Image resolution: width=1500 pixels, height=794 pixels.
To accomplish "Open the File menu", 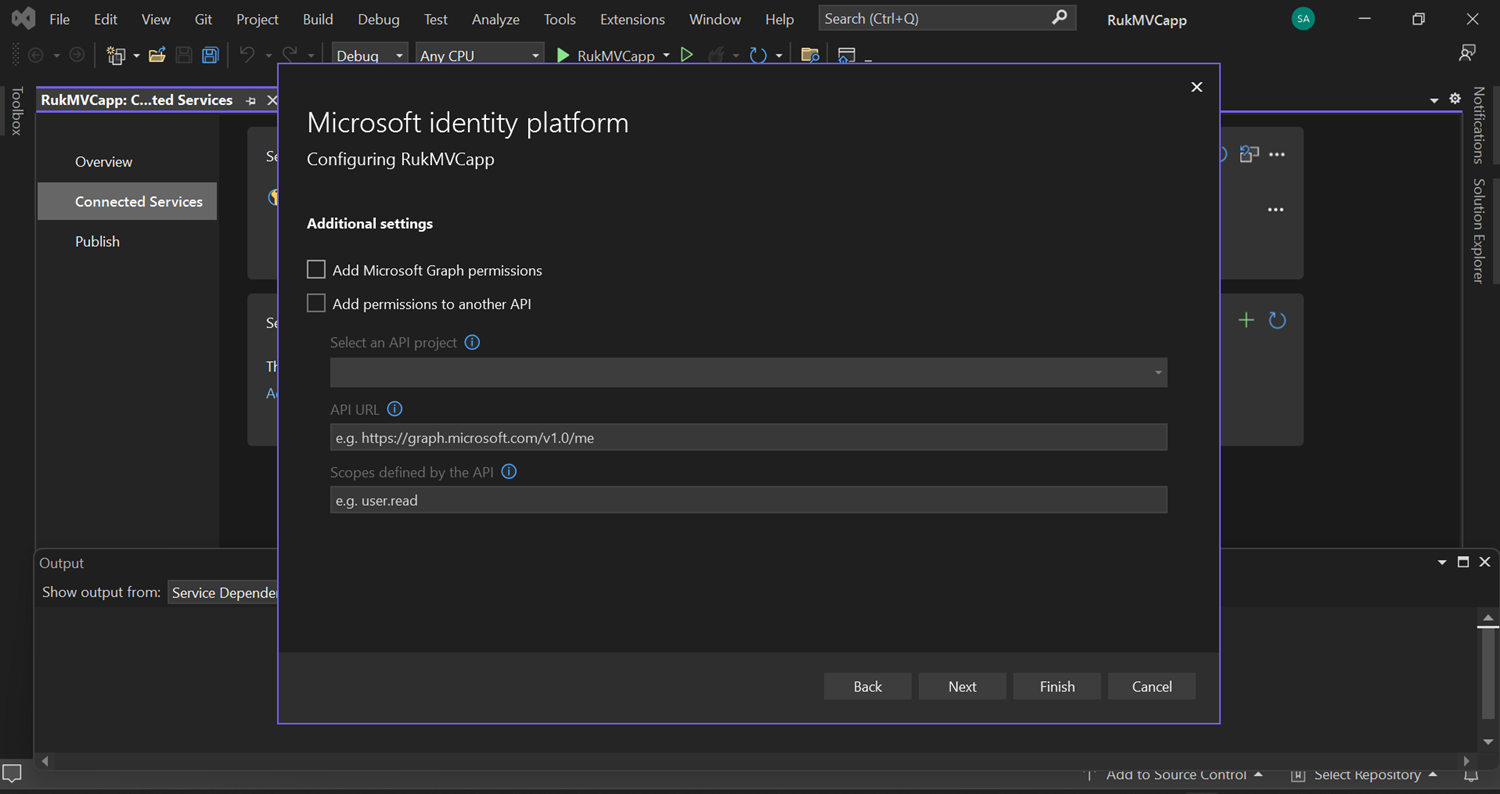I will point(59,19).
